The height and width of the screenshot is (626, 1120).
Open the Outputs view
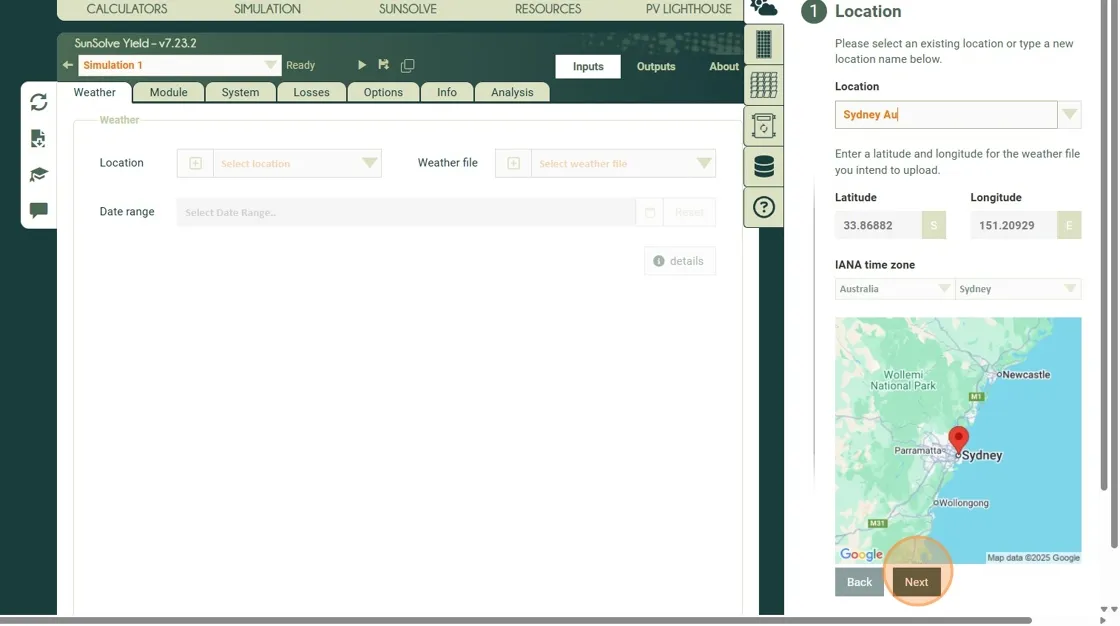[656, 67]
